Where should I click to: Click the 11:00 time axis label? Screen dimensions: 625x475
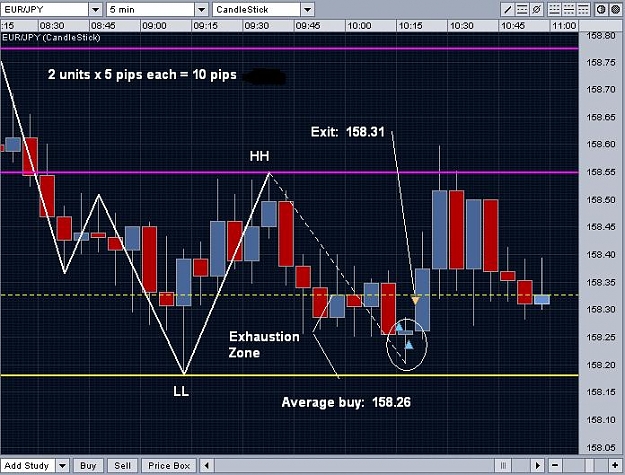[564, 26]
